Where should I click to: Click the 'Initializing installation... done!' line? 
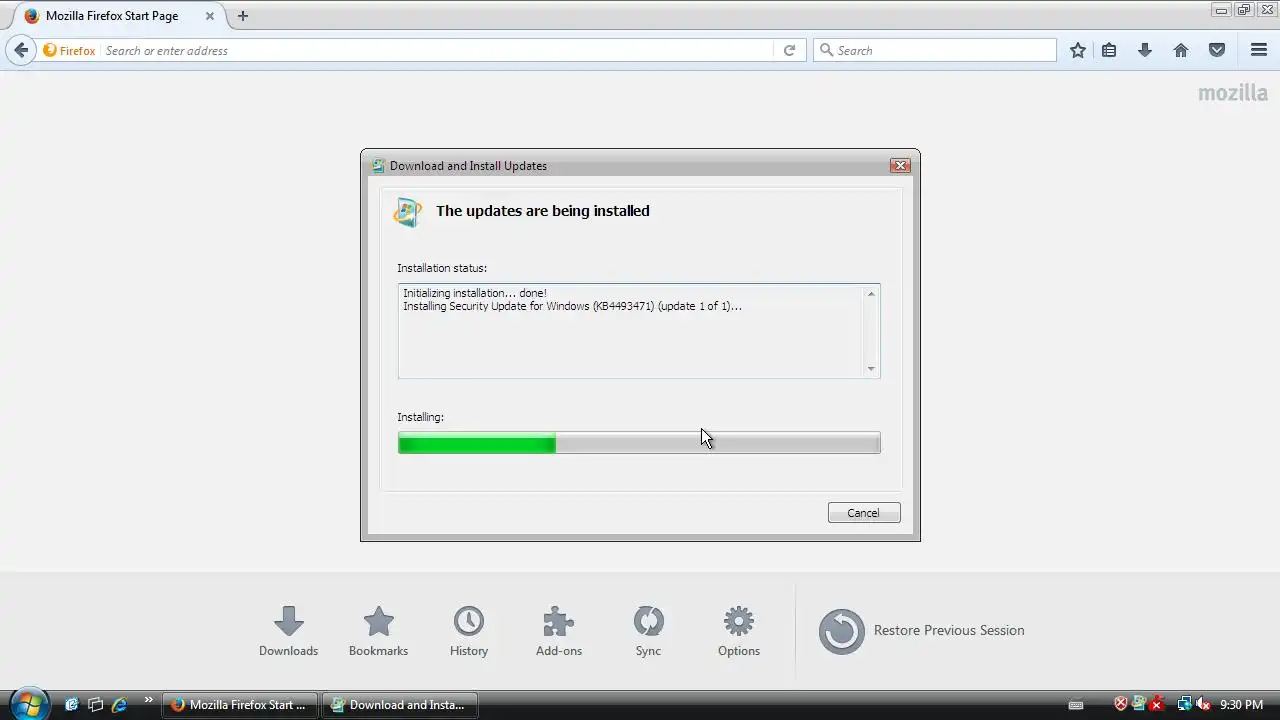(475, 293)
